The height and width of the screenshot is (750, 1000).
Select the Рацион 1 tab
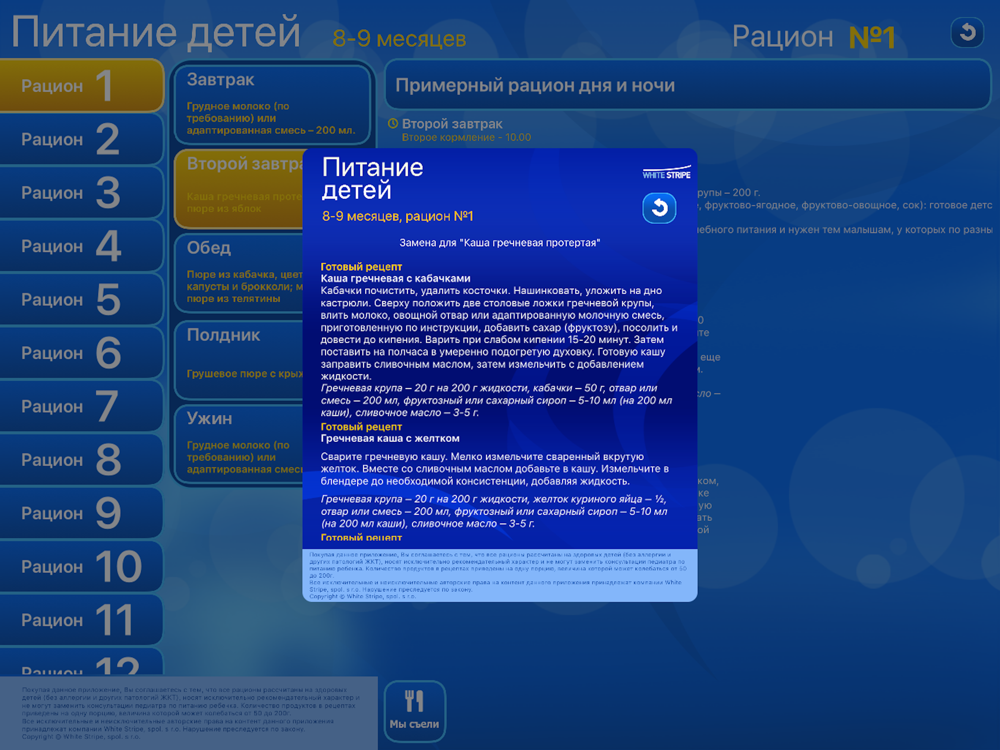(x=81, y=85)
